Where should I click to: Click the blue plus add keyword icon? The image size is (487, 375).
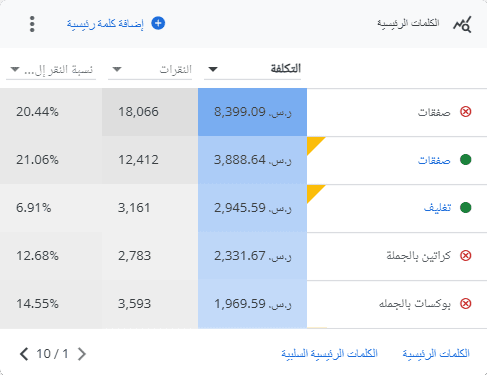pos(158,23)
